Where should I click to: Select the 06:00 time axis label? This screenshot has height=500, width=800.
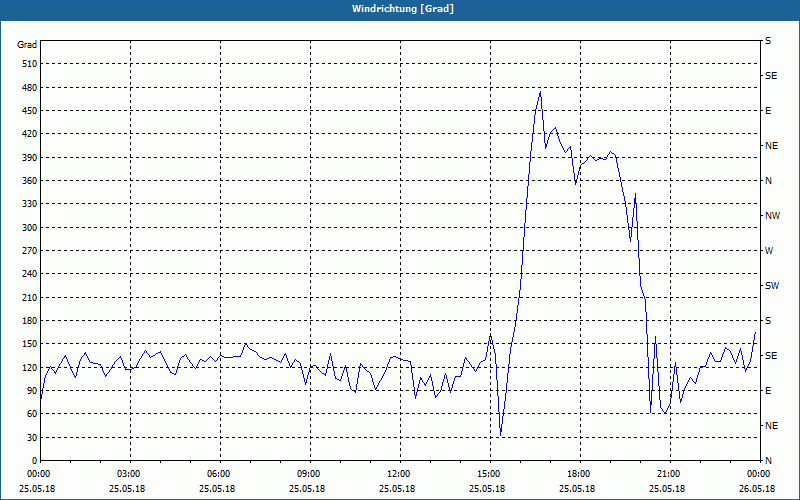coord(220,474)
